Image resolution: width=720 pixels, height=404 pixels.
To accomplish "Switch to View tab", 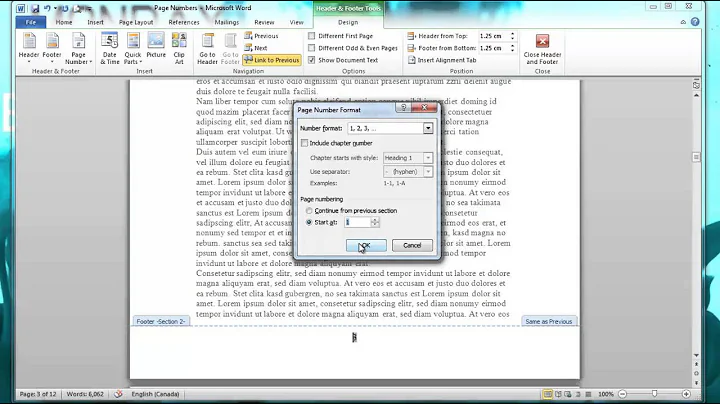I will tap(296, 22).
